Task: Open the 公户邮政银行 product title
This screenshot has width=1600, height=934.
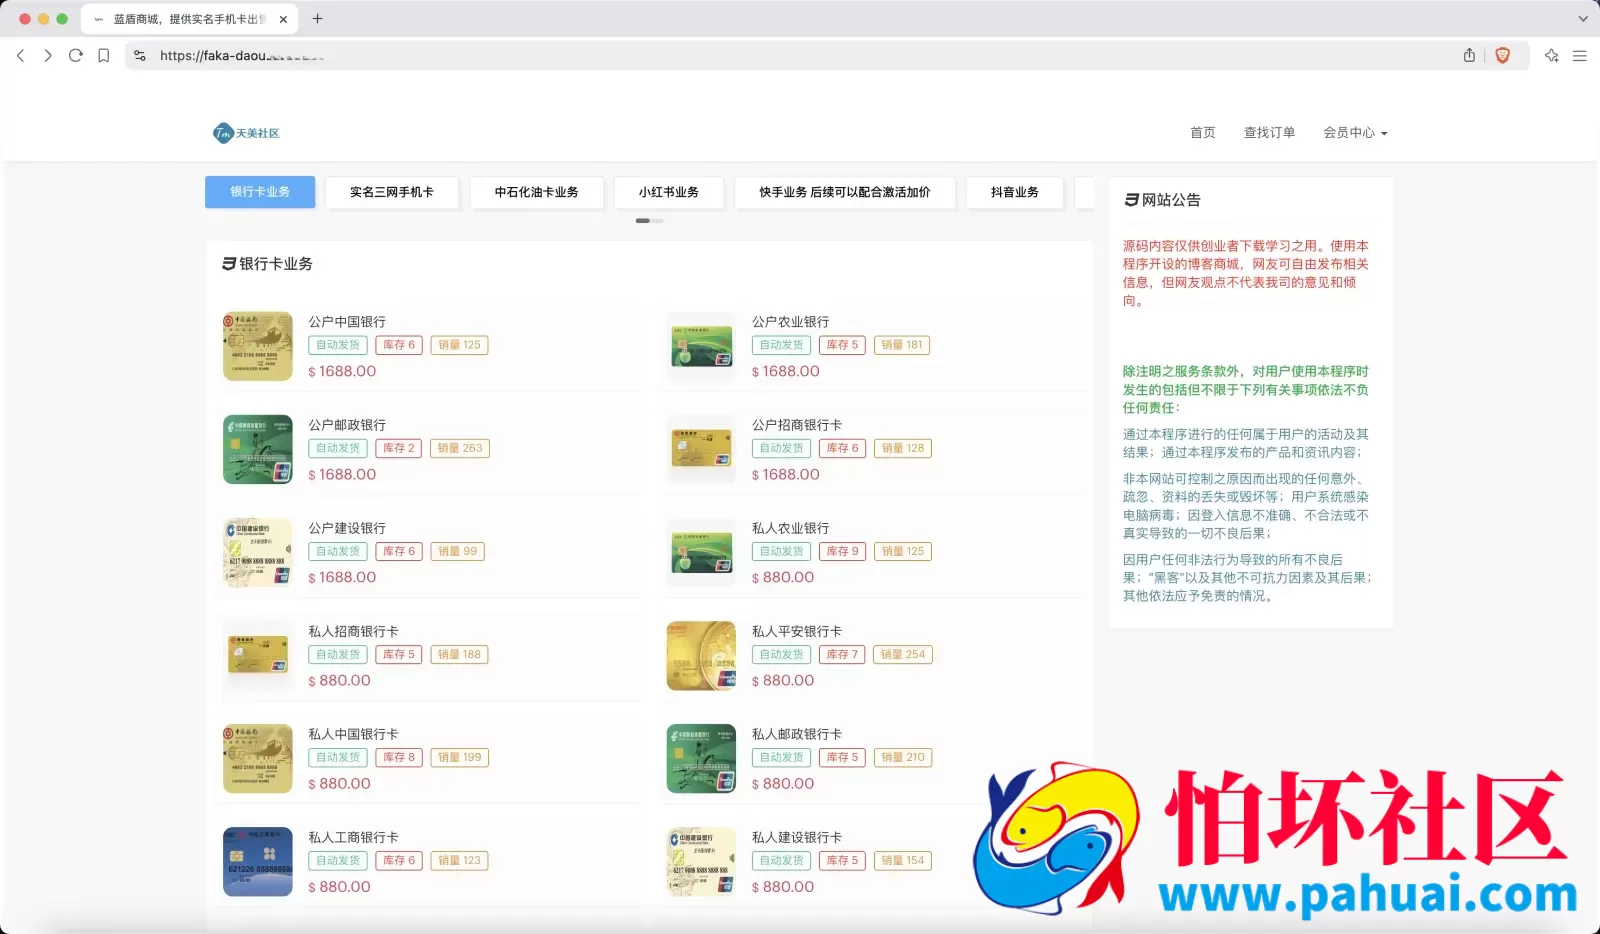Action: click(347, 425)
